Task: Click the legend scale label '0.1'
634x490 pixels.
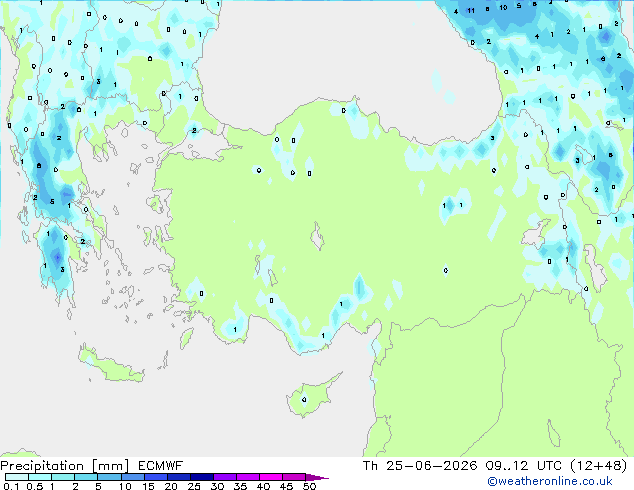Action: point(11,486)
